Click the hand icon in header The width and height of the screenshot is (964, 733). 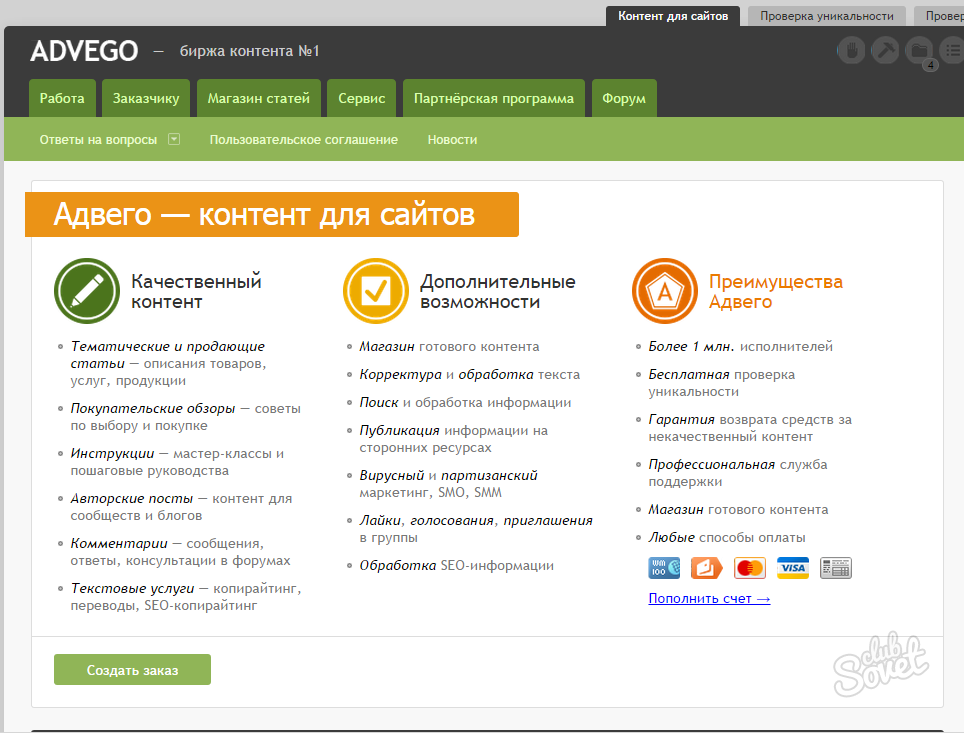(x=851, y=50)
